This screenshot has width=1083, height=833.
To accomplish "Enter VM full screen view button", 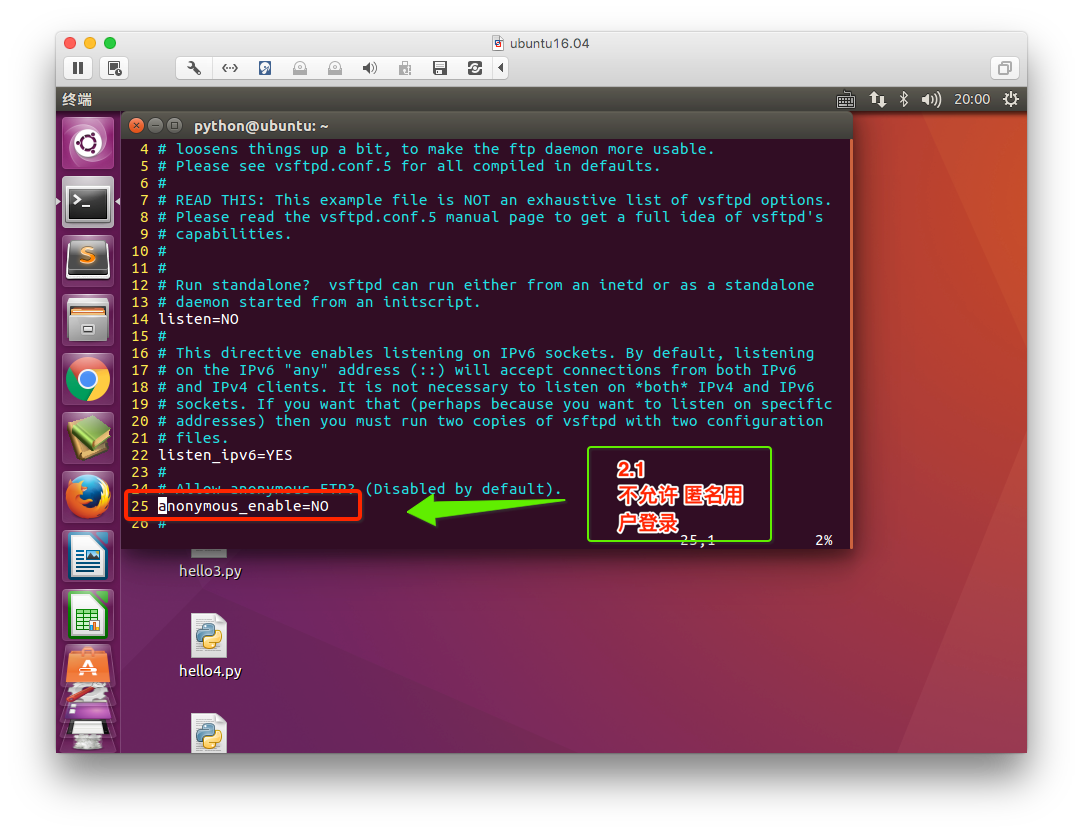I will [1003, 68].
